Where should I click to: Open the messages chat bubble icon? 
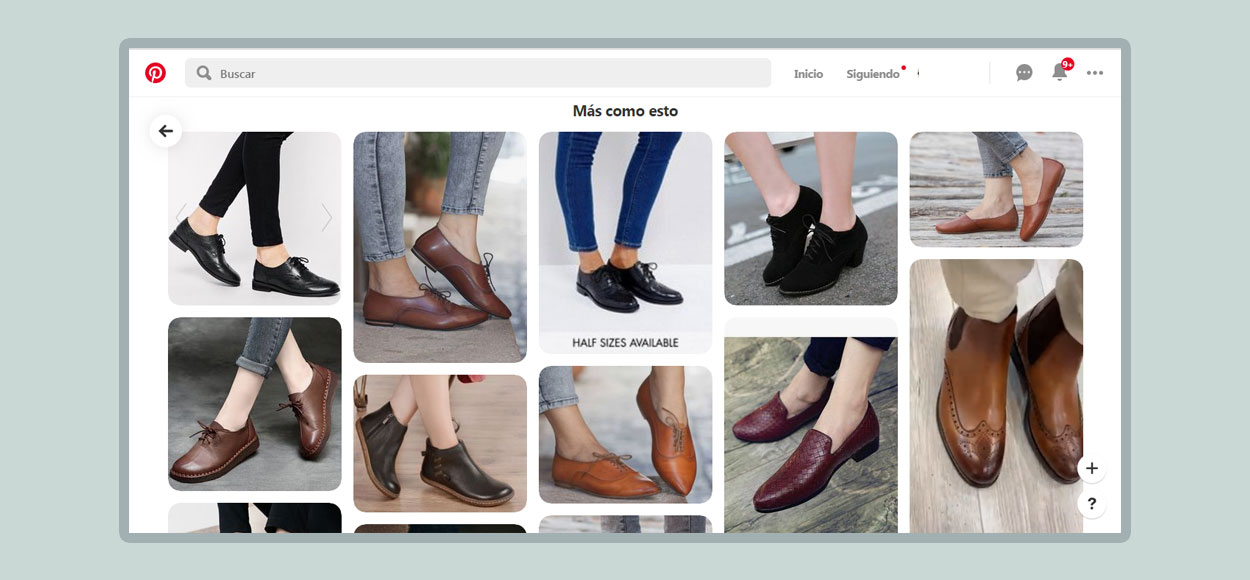(x=1024, y=73)
